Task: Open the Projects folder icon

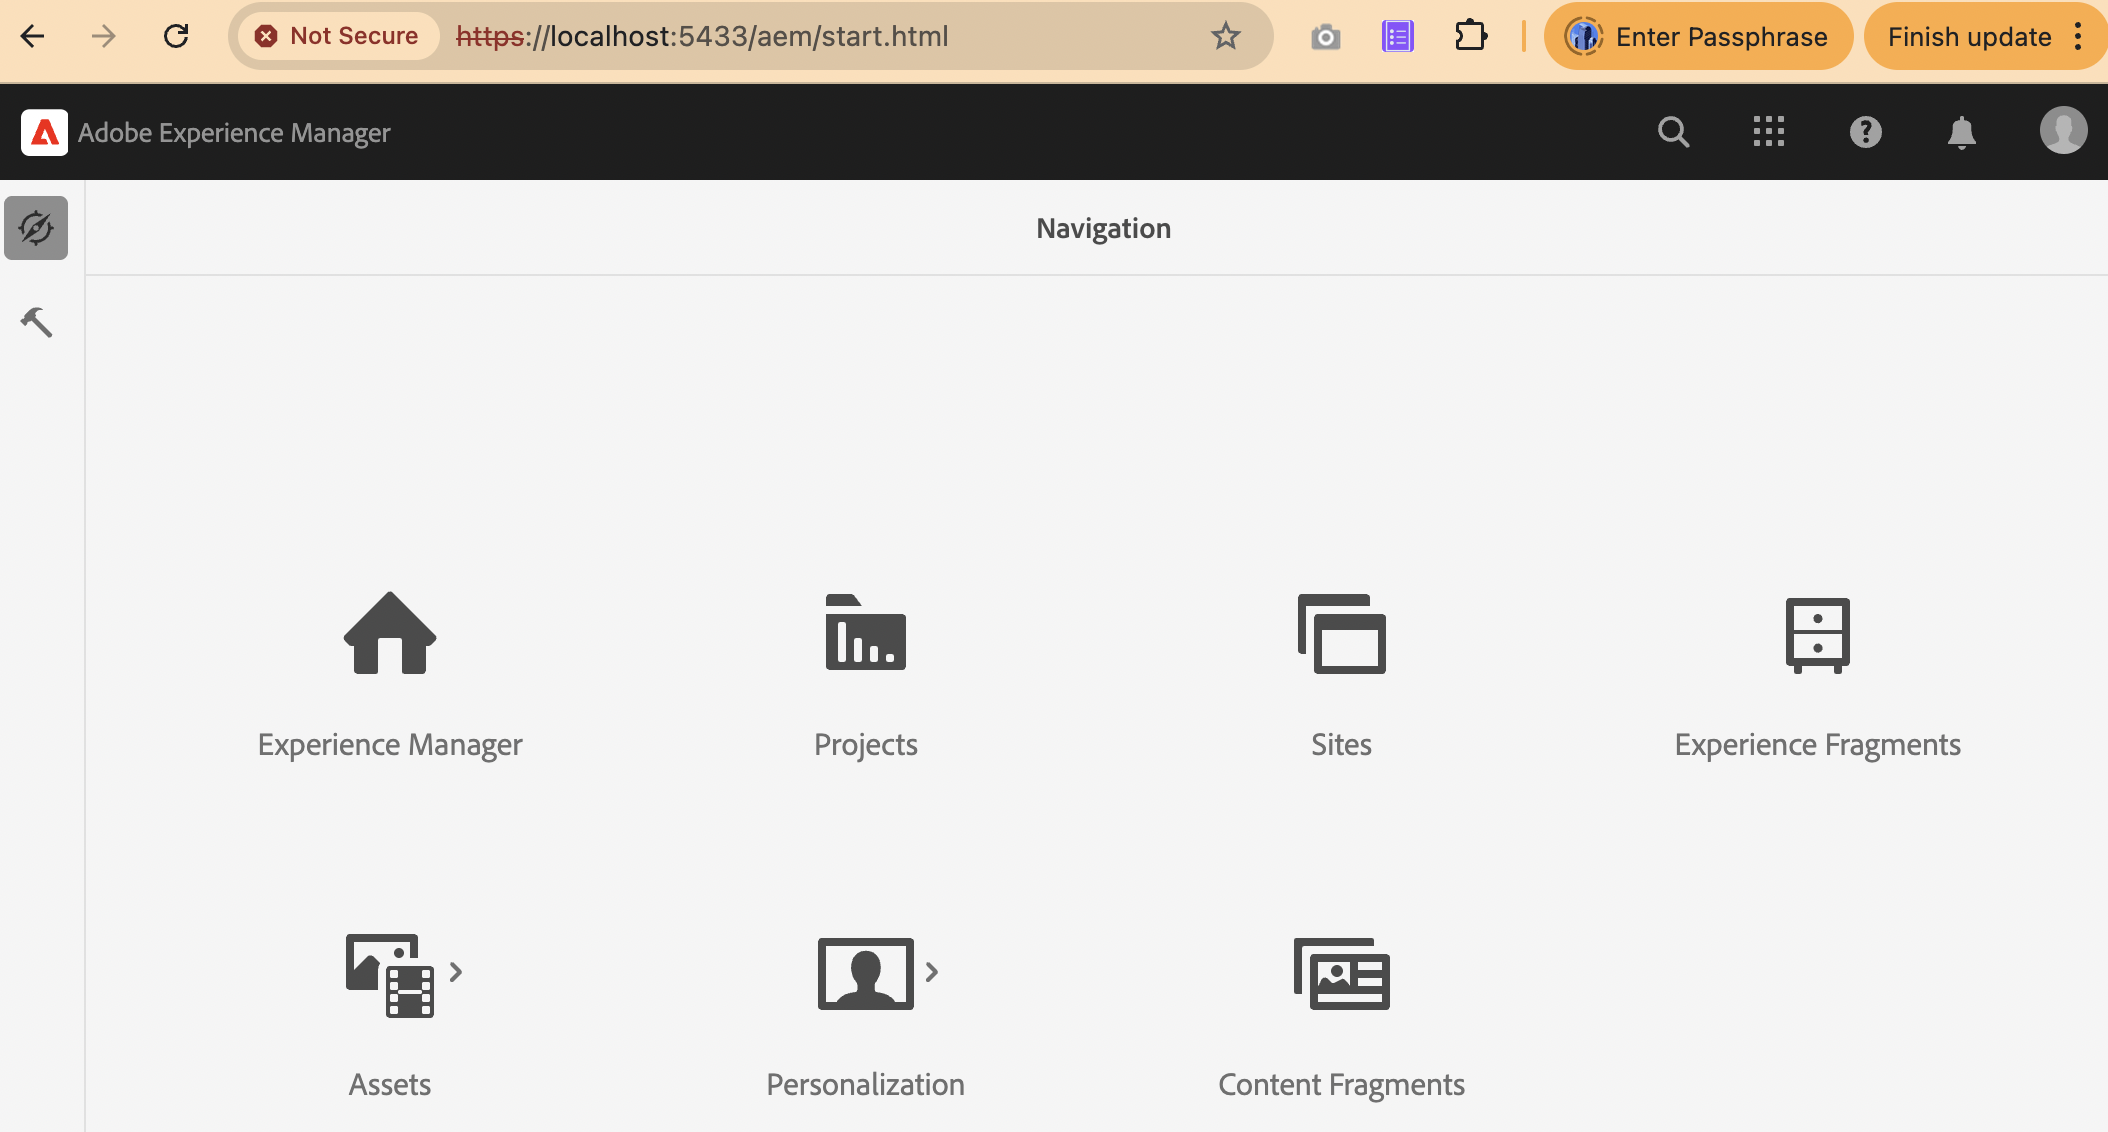Action: 865,633
